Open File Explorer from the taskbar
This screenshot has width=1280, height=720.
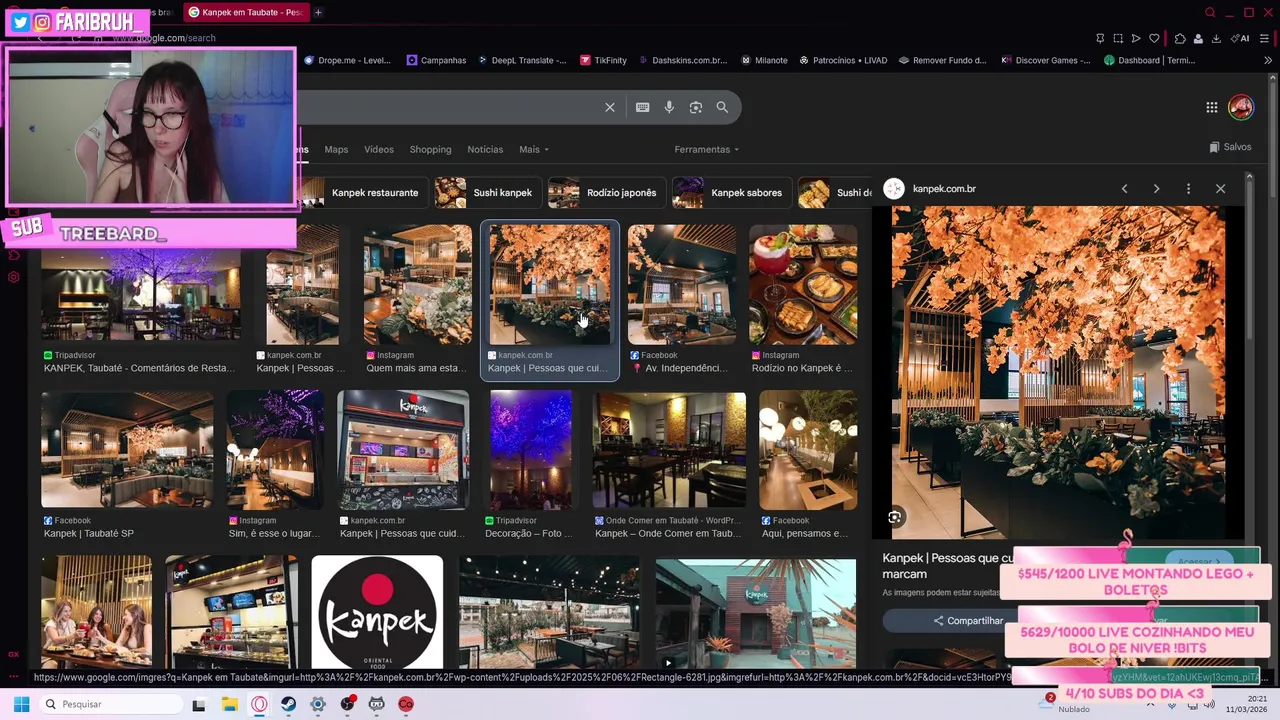(229, 704)
